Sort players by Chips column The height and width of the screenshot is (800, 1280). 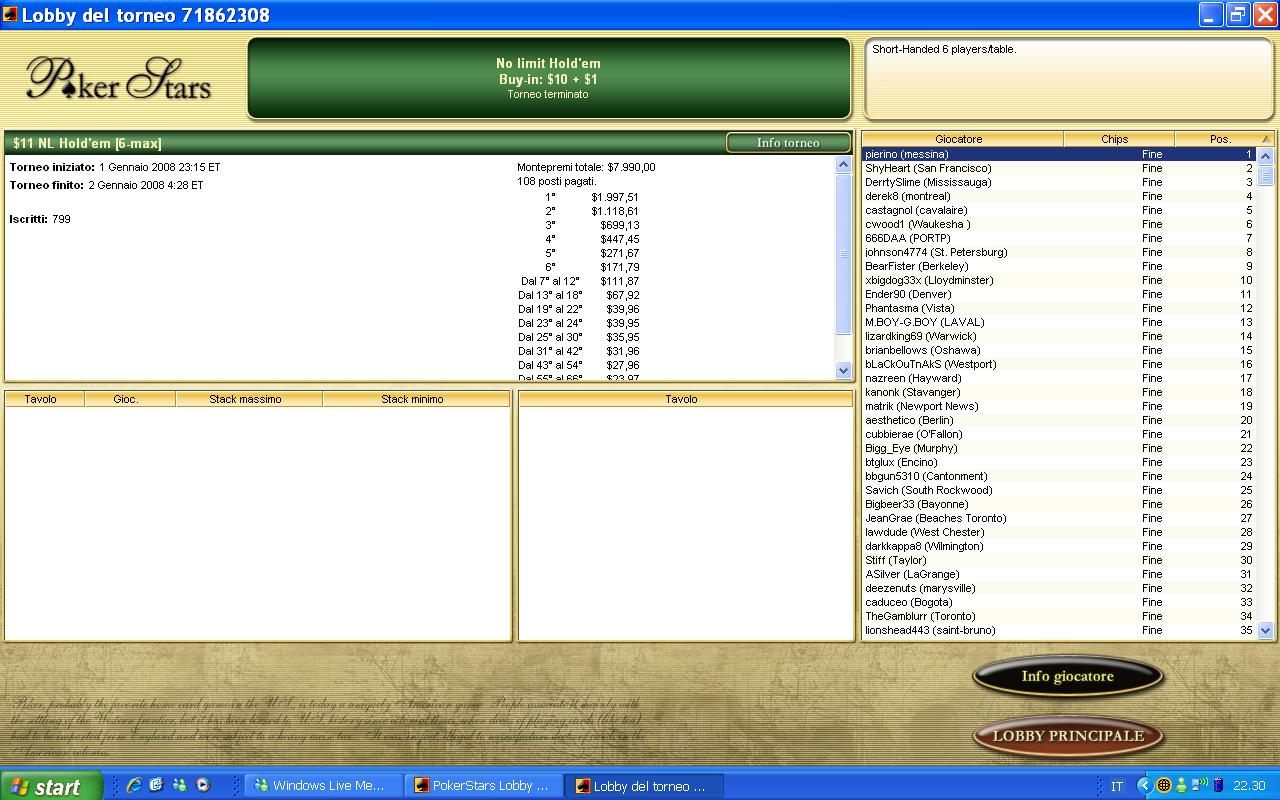(1119, 139)
